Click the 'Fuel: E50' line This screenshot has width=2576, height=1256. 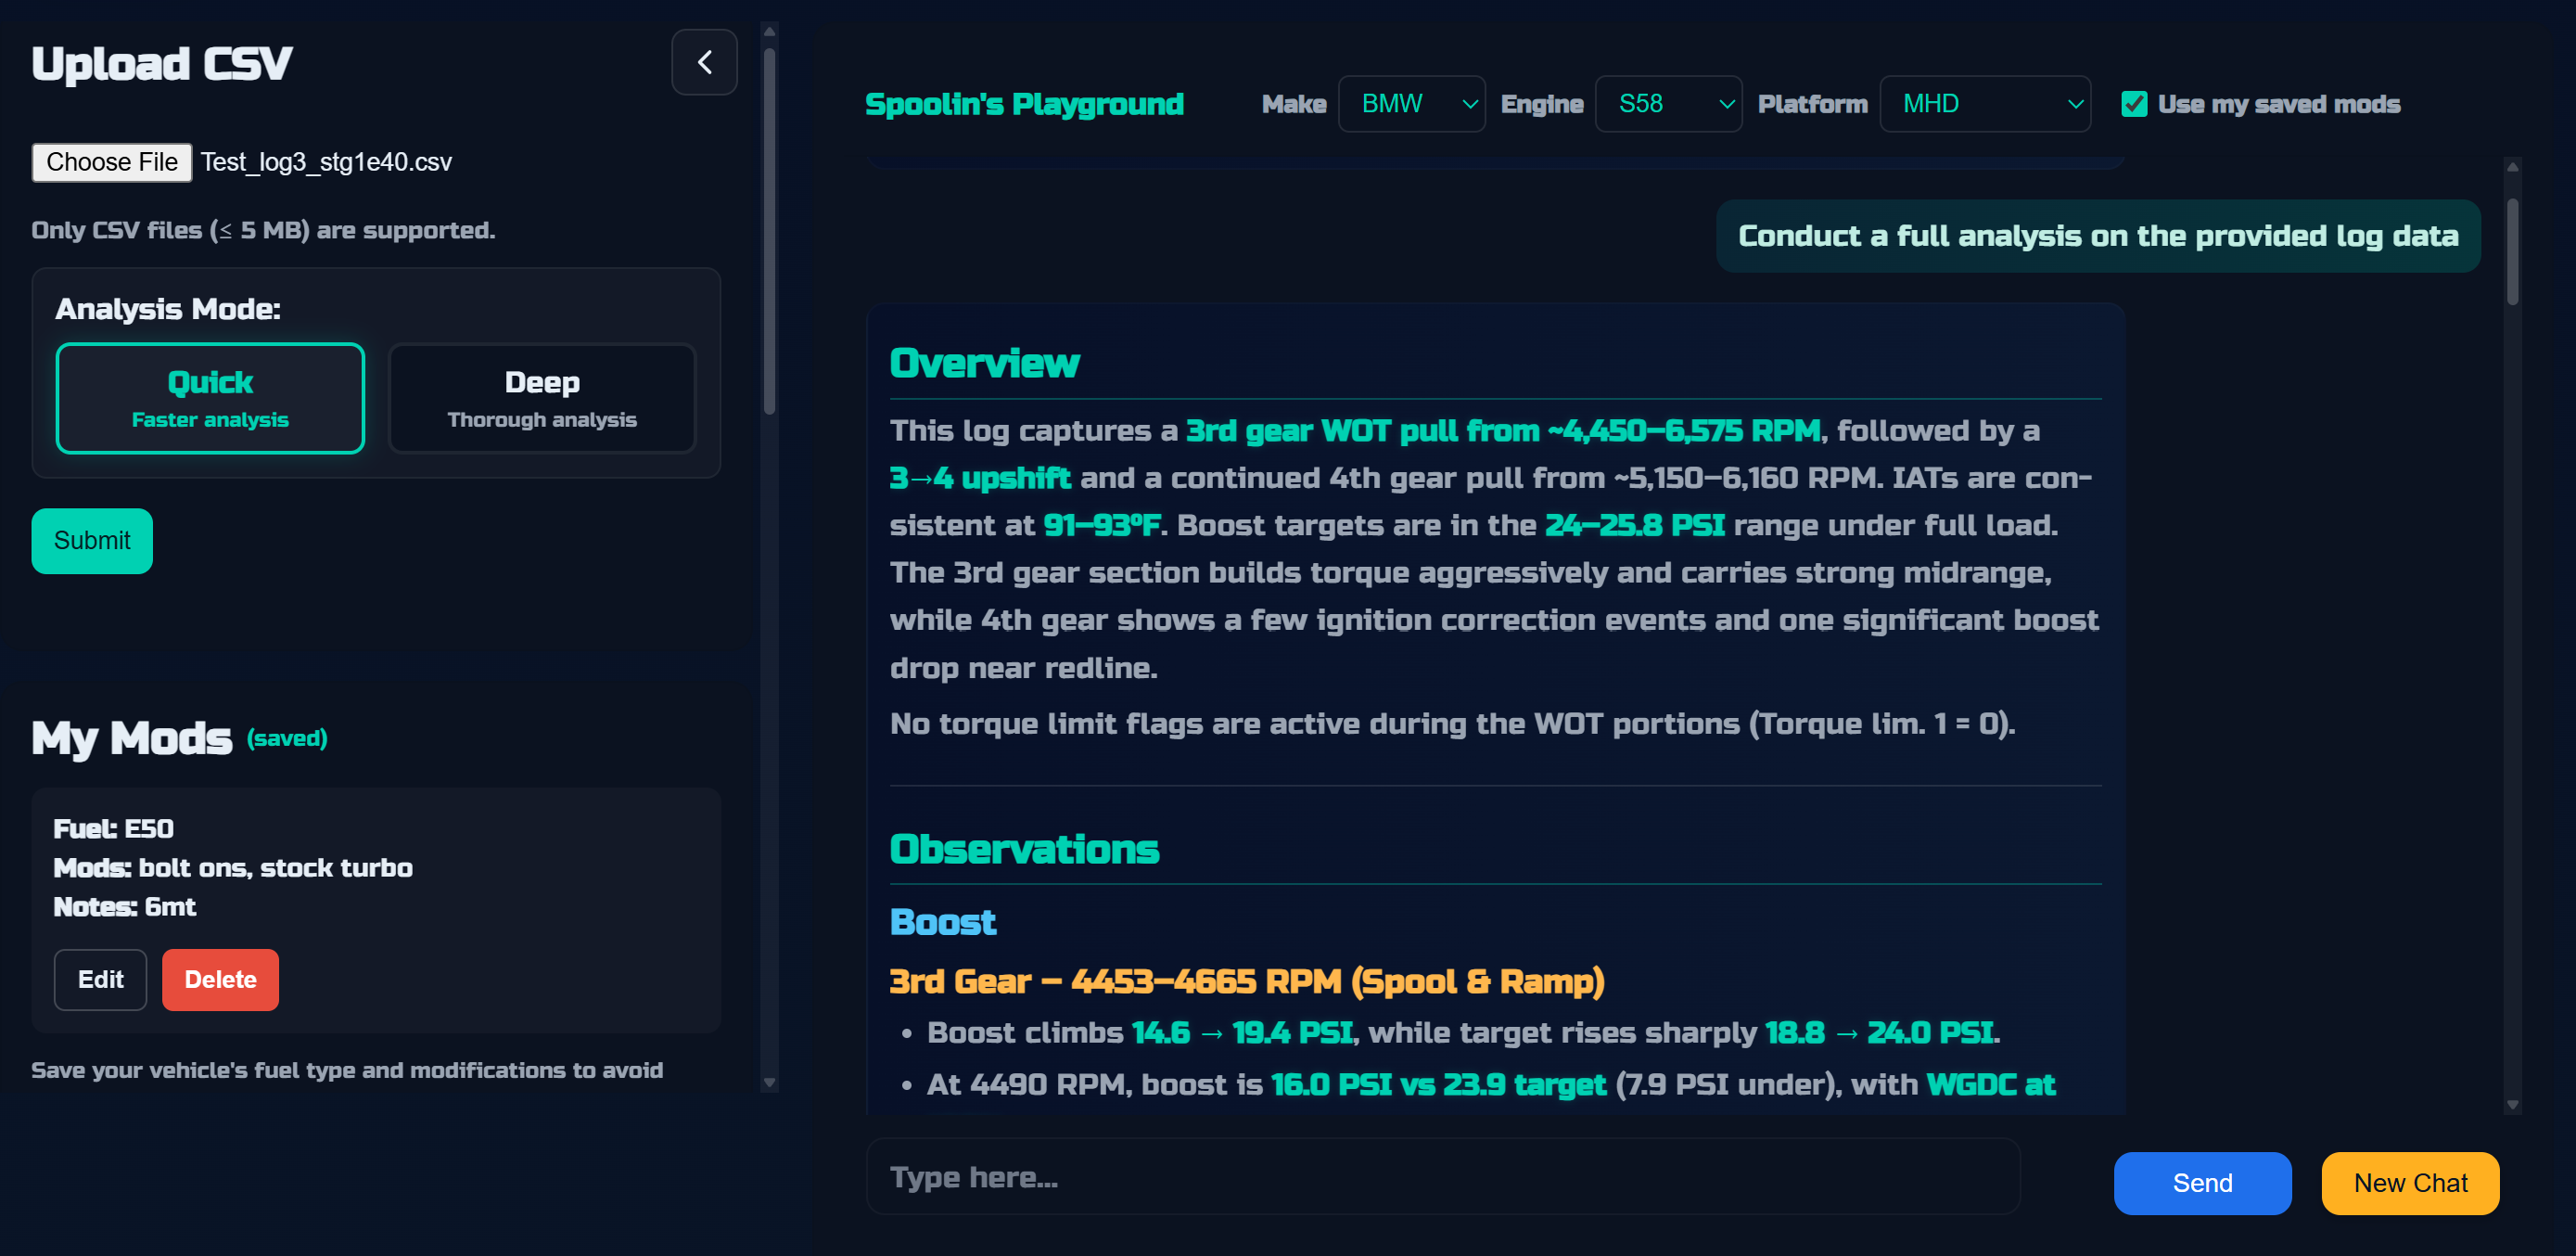[x=113, y=828]
